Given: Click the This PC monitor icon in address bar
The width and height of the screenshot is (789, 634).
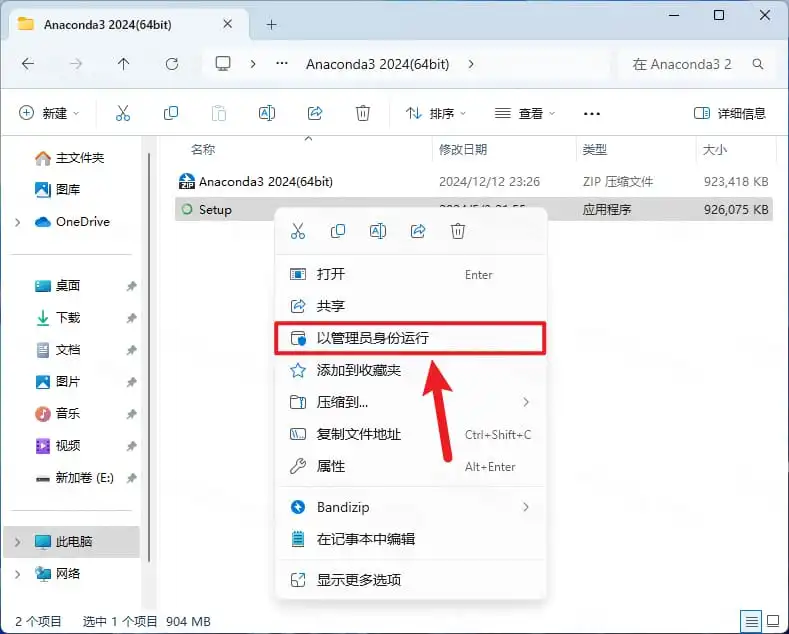Looking at the screenshot, I should pyautogui.click(x=223, y=64).
